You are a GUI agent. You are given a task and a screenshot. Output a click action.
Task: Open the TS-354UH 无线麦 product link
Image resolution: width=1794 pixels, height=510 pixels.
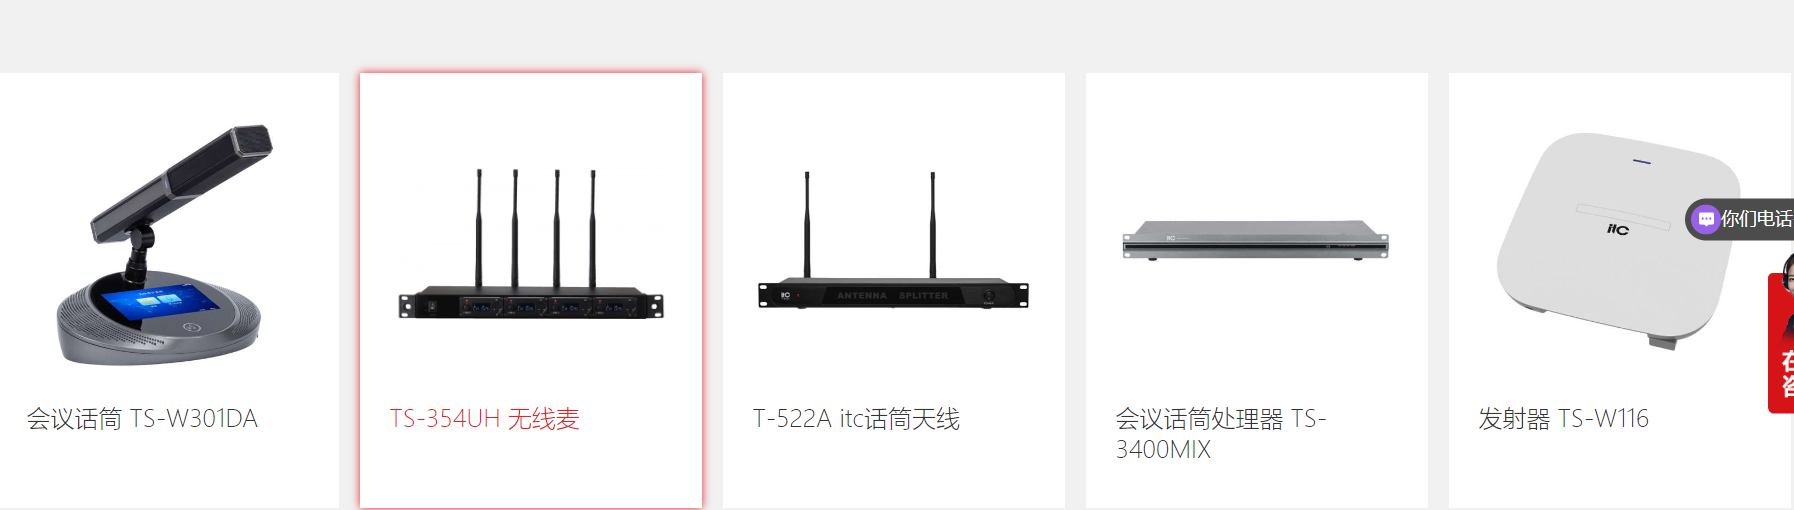pyautogui.click(x=485, y=418)
